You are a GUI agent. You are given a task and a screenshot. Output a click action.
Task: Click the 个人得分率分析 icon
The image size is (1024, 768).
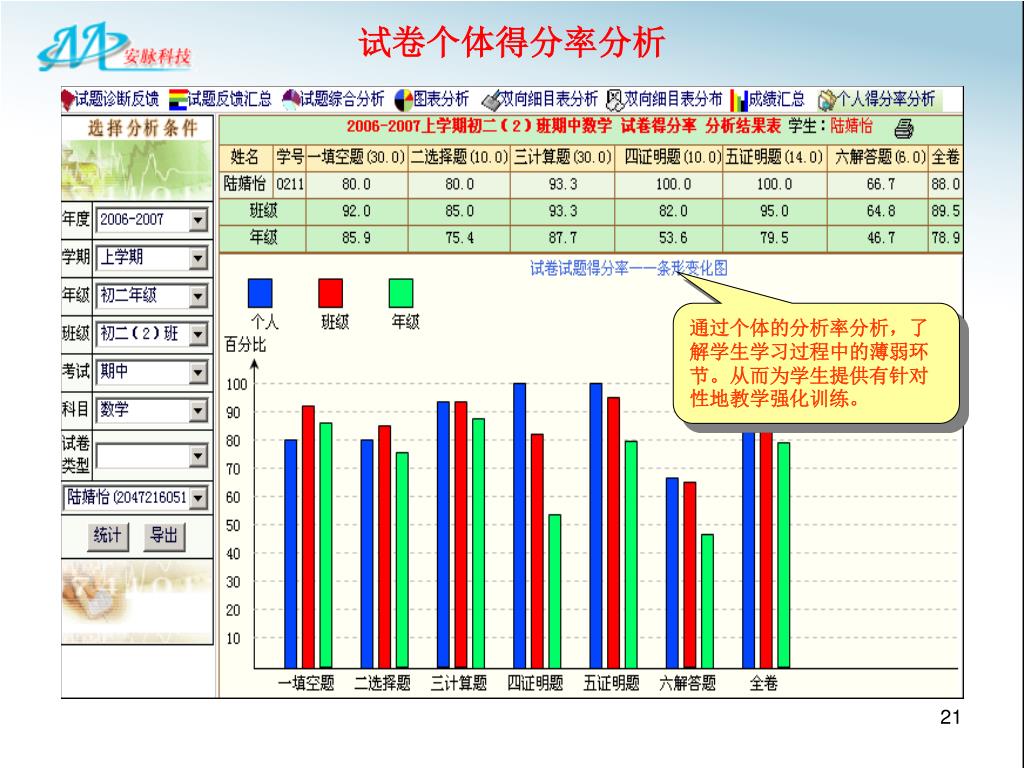click(827, 99)
